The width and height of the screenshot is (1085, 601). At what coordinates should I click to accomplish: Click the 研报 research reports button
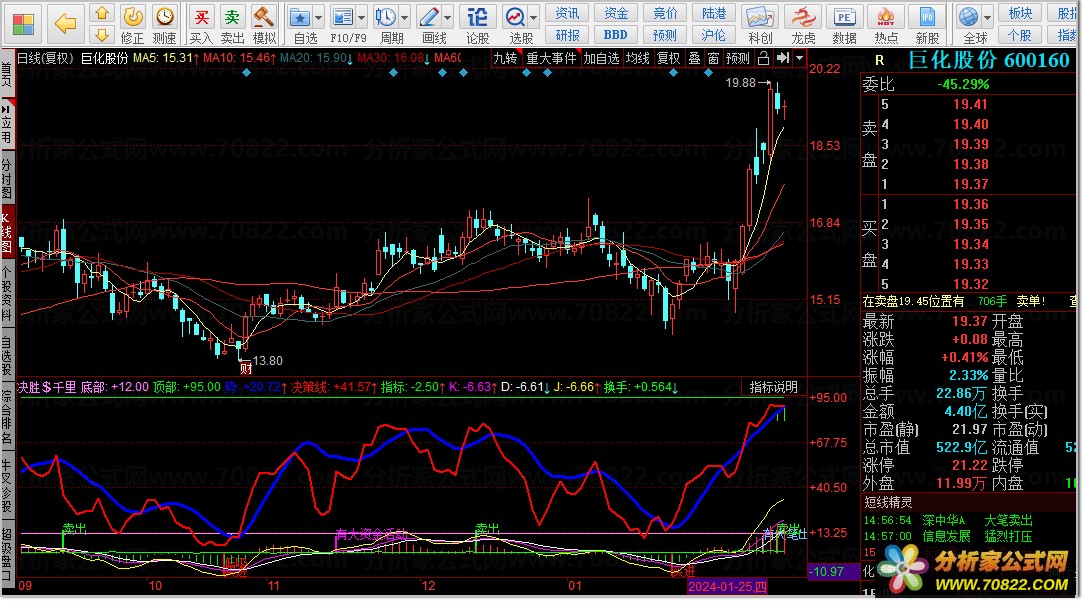tap(567, 35)
